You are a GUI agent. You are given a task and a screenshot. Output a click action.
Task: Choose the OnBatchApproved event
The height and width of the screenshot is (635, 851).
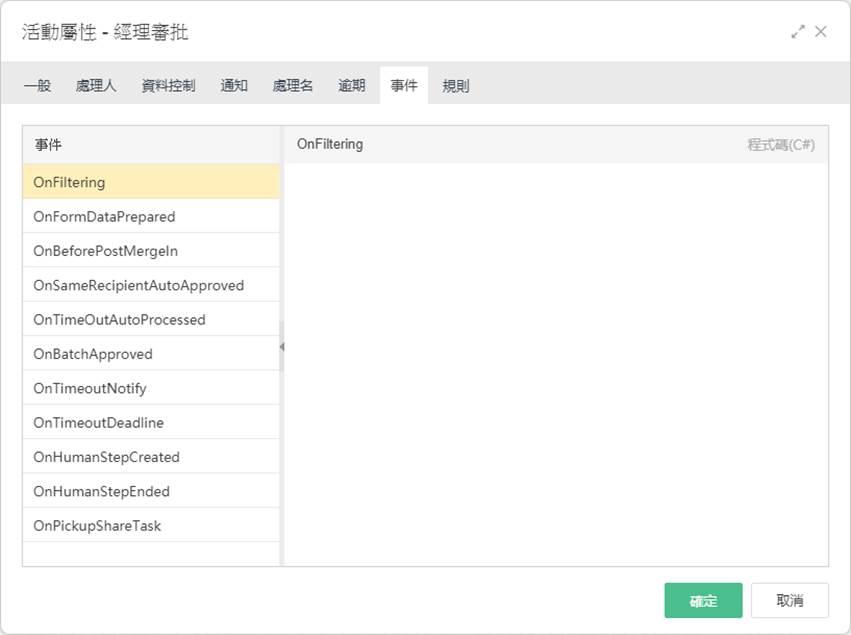151,354
